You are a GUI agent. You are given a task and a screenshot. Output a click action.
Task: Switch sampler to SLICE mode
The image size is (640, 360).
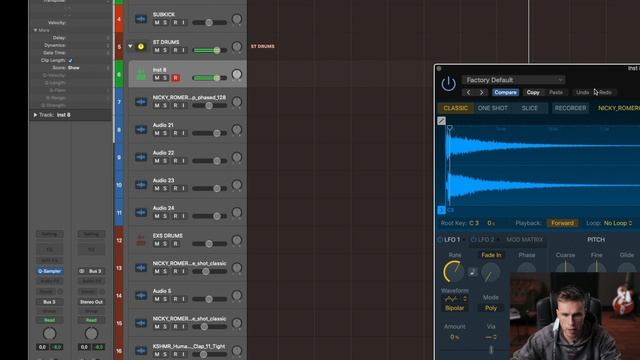(530, 108)
